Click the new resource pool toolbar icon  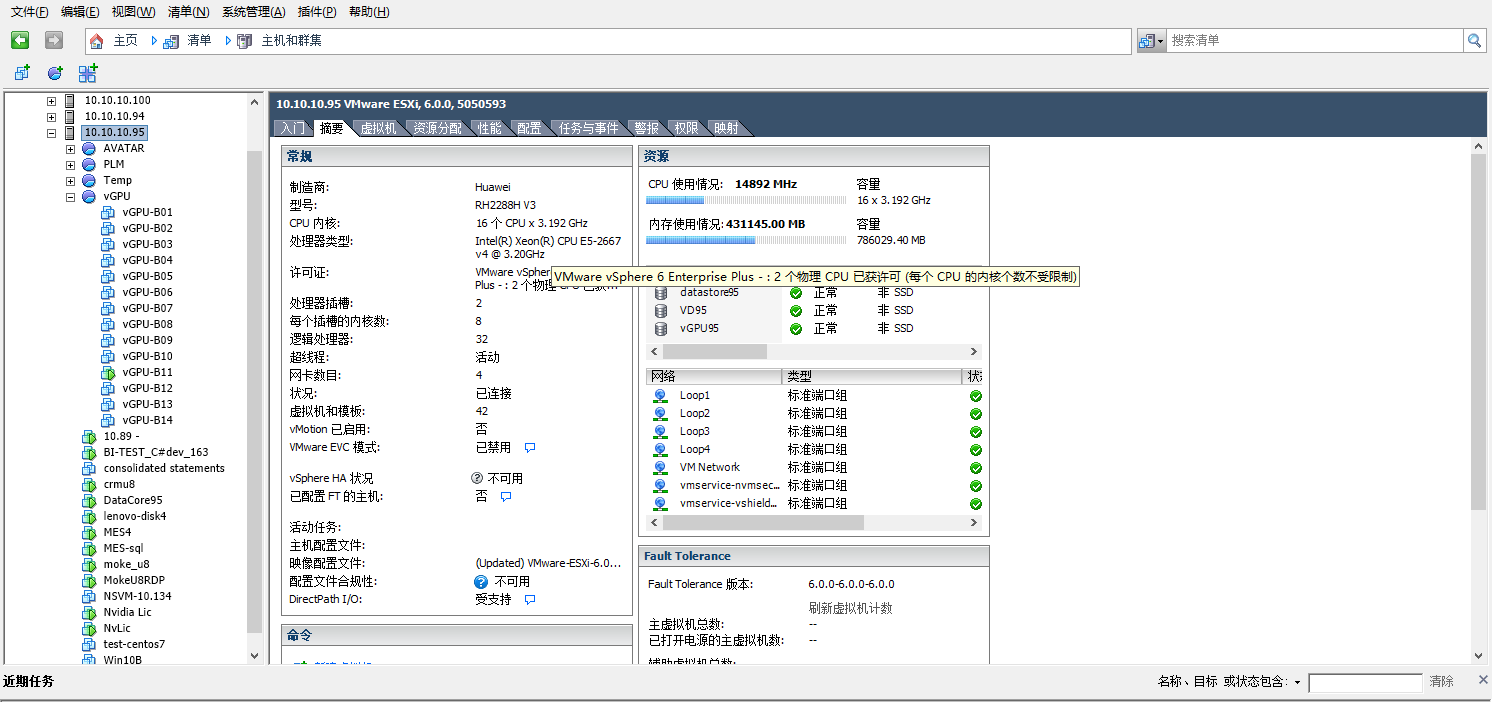pos(55,73)
